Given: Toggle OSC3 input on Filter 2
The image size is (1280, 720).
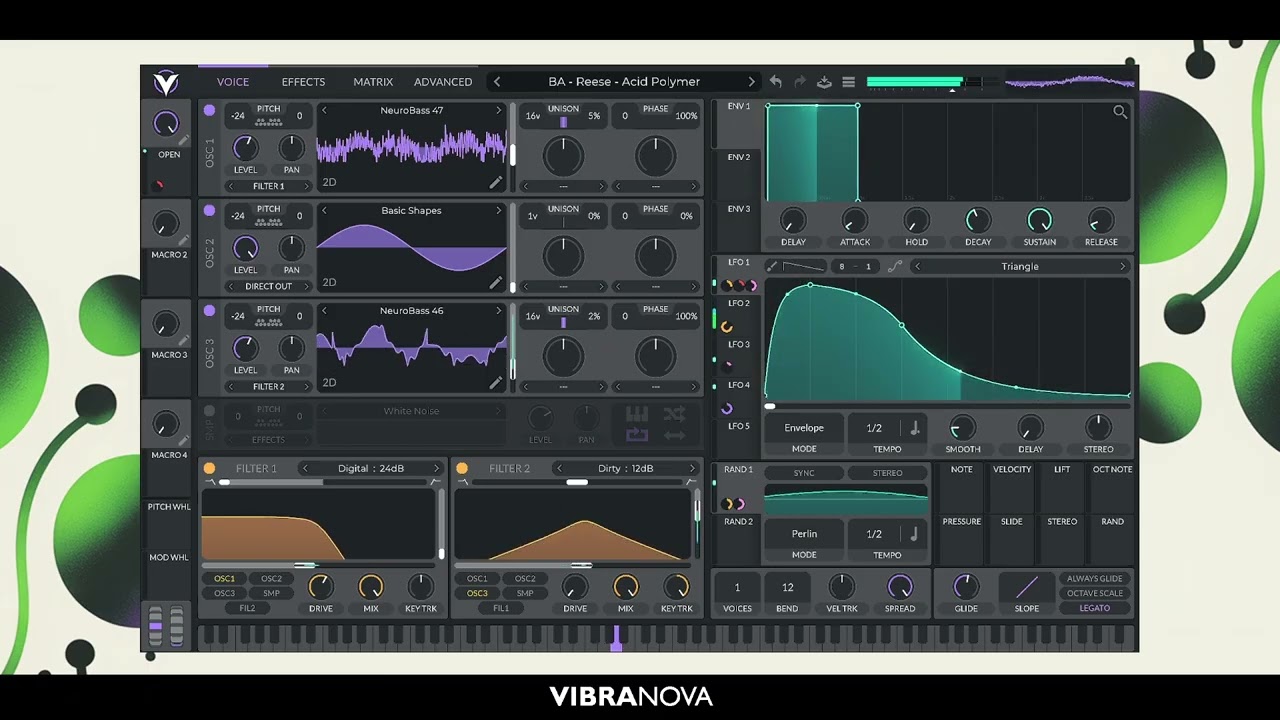Looking at the screenshot, I should pyautogui.click(x=477, y=593).
